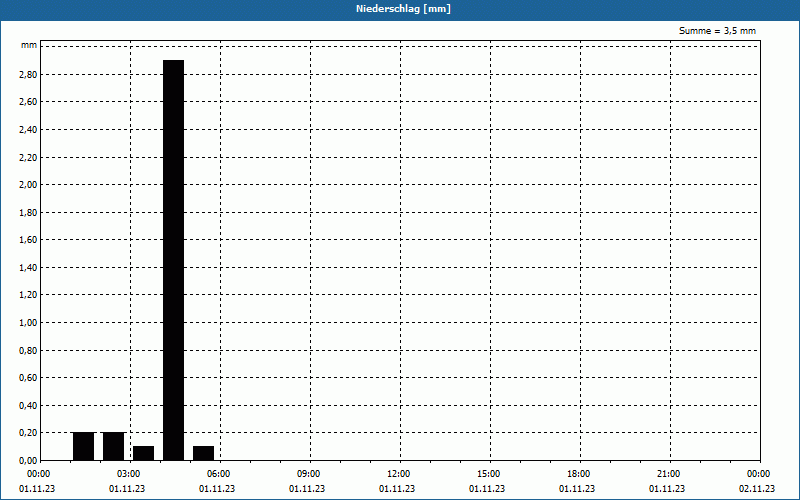Click the "Niederschlag [mm]" chart title
Viewport: 800px width, 500px height.
coord(404,9)
